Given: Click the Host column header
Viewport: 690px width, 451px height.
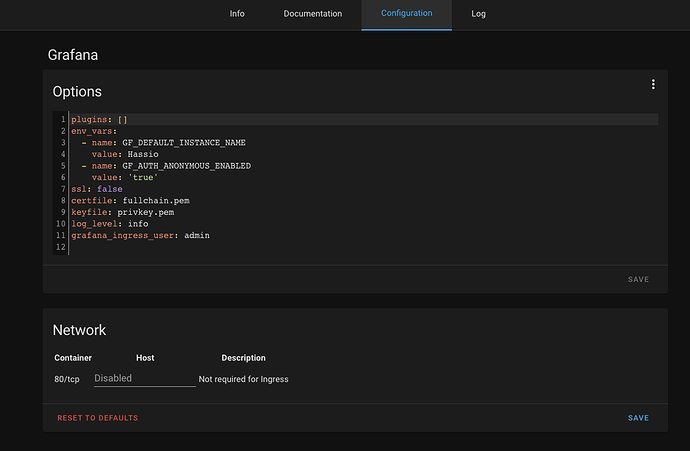Looking at the screenshot, I should tap(145, 358).
